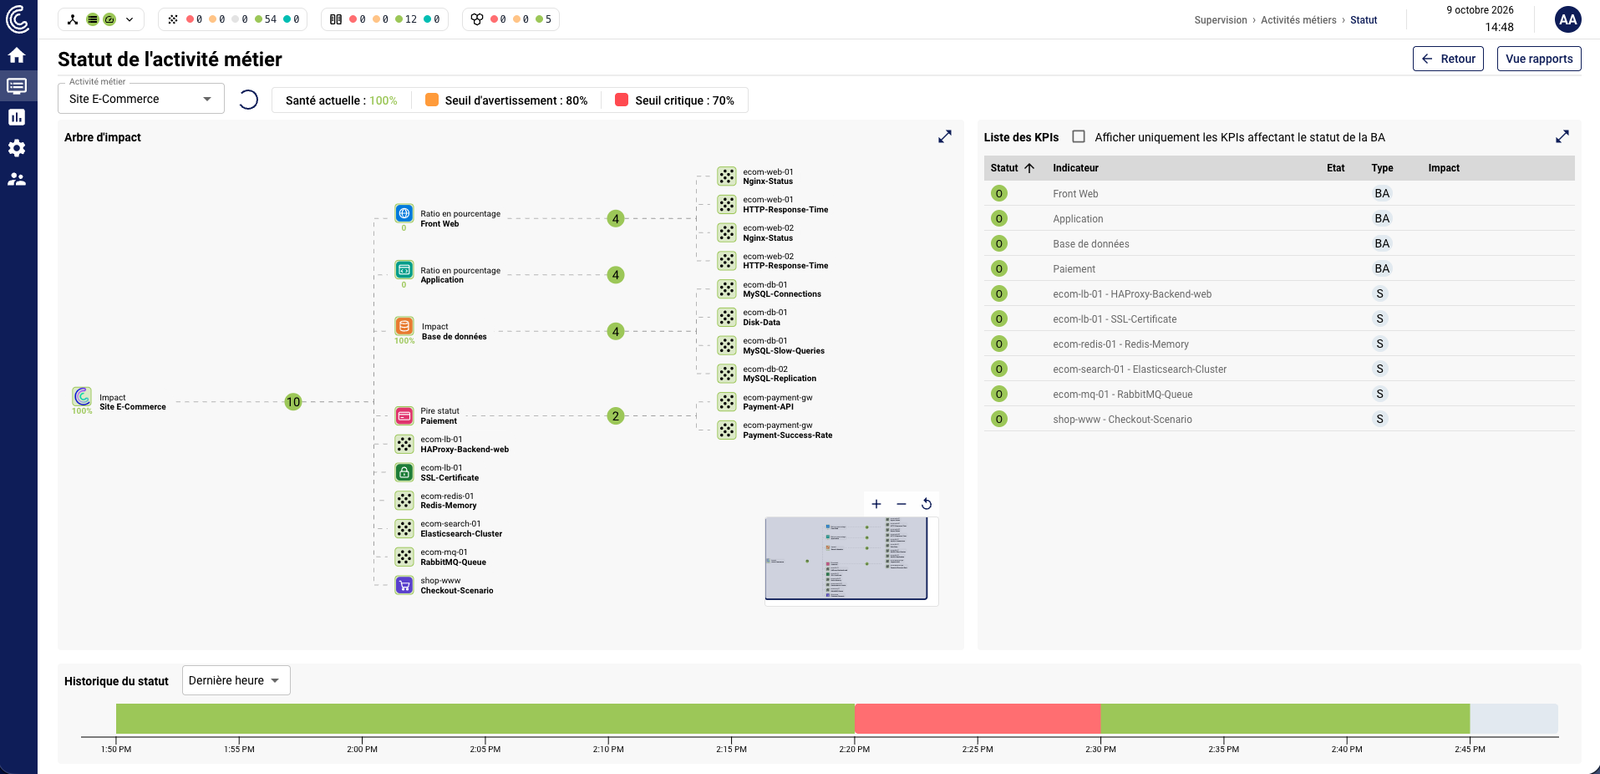Viewport: 1600px width, 774px height.
Task: Click the Paiement node icon
Action: [404, 416]
